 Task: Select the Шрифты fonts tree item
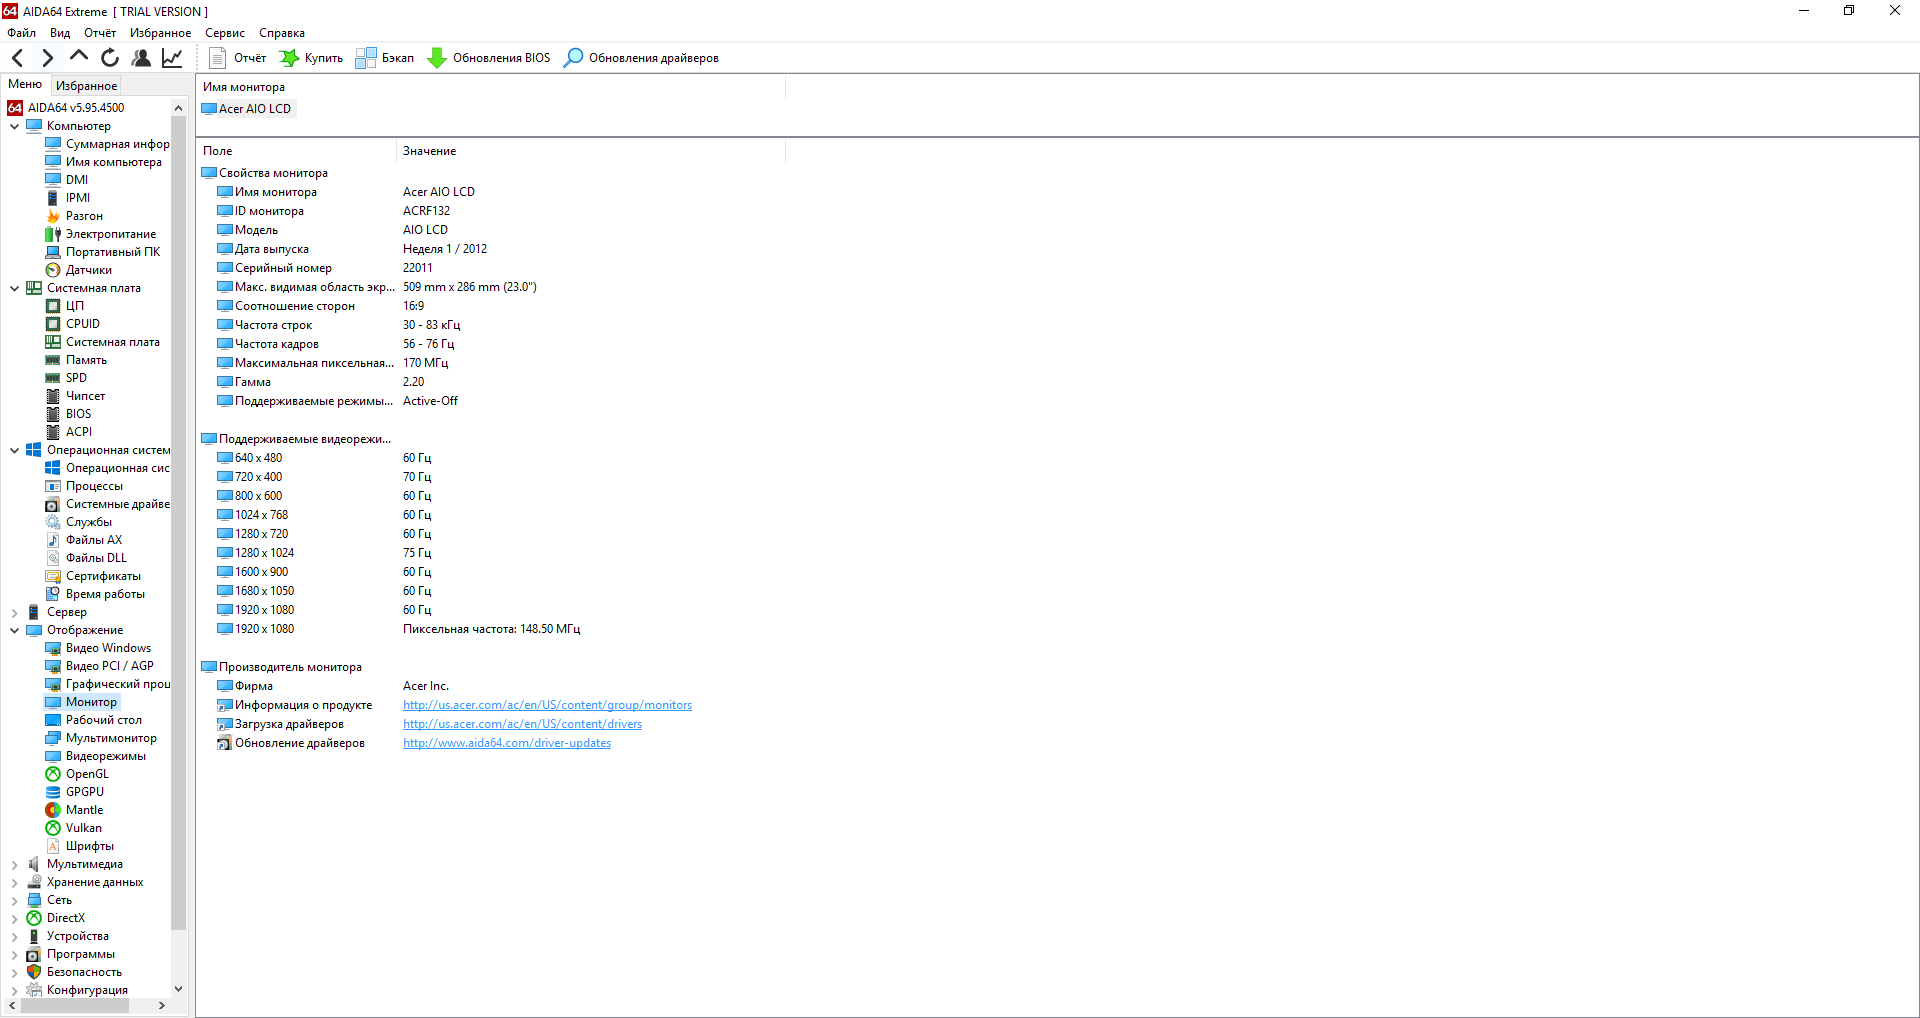(x=80, y=846)
